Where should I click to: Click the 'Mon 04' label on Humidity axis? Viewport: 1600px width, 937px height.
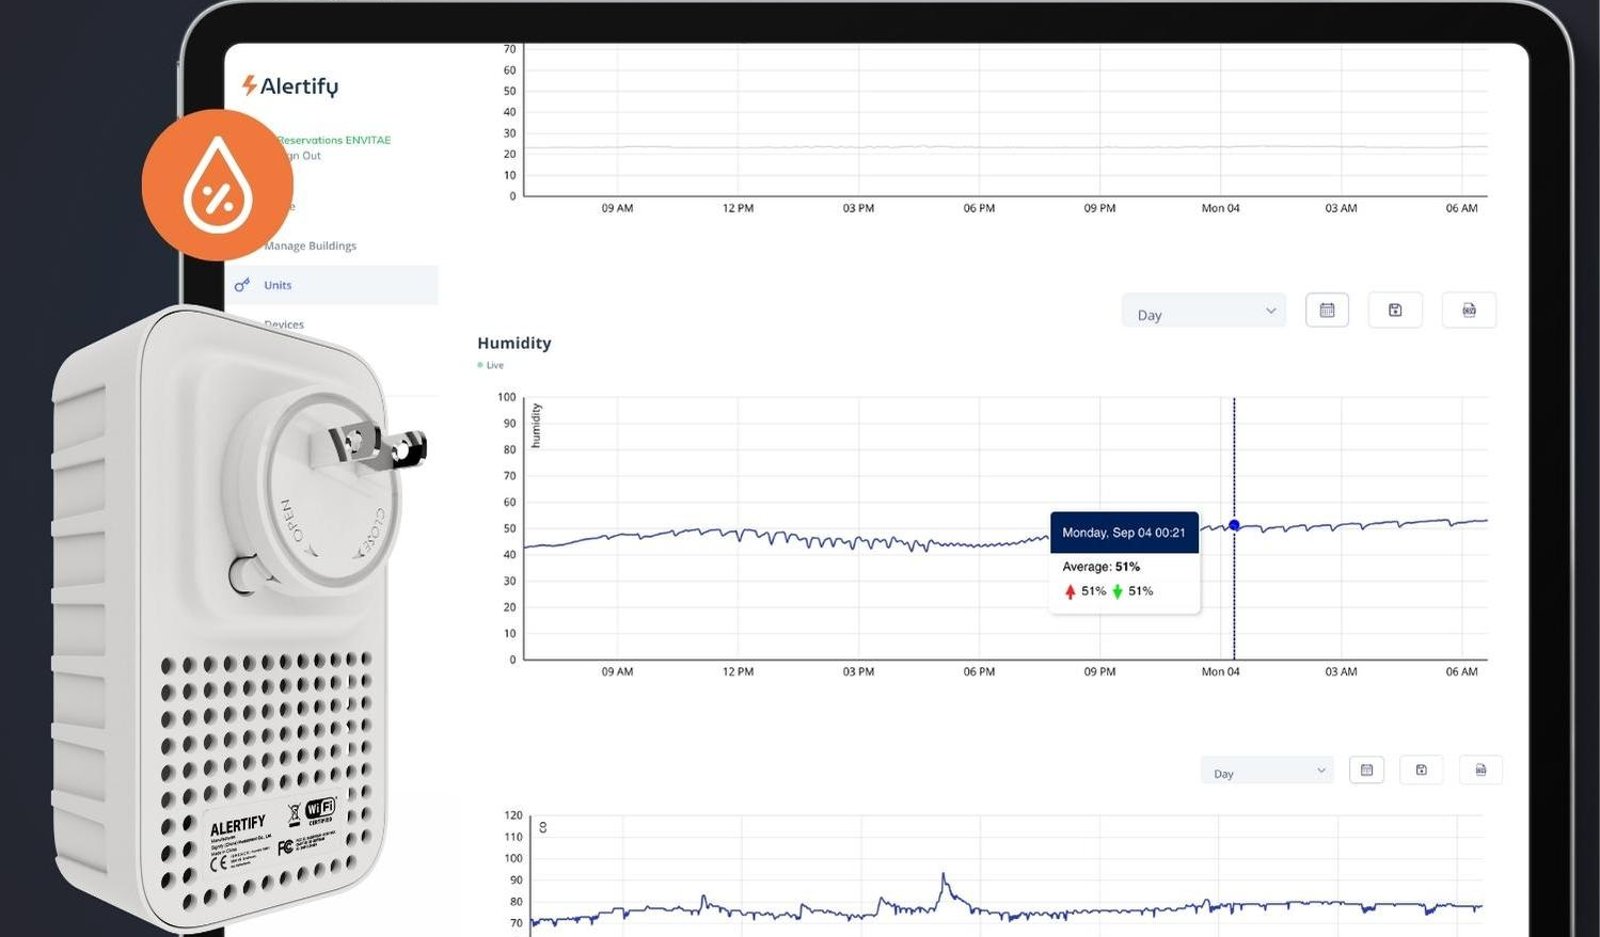pos(1220,672)
